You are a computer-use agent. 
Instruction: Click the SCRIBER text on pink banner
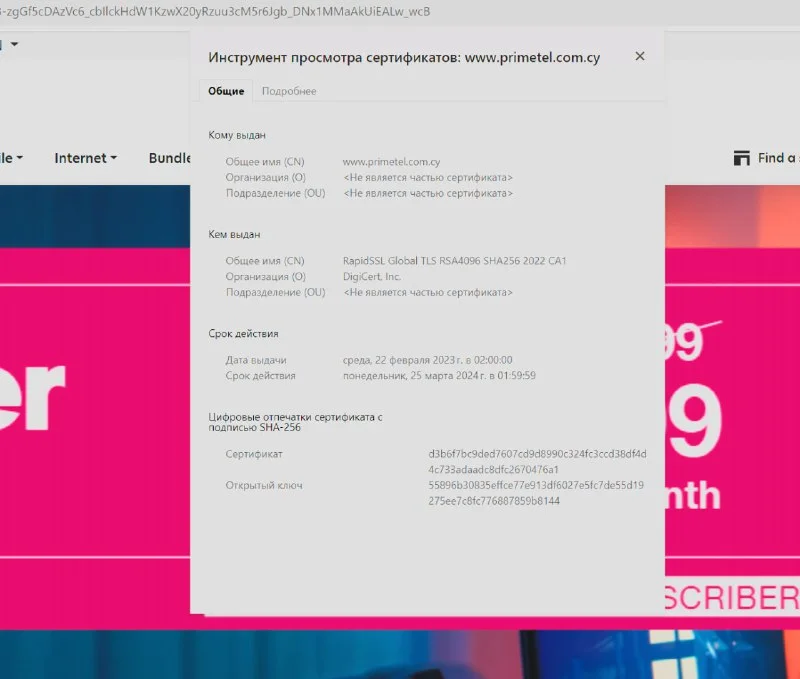tap(732, 598)
